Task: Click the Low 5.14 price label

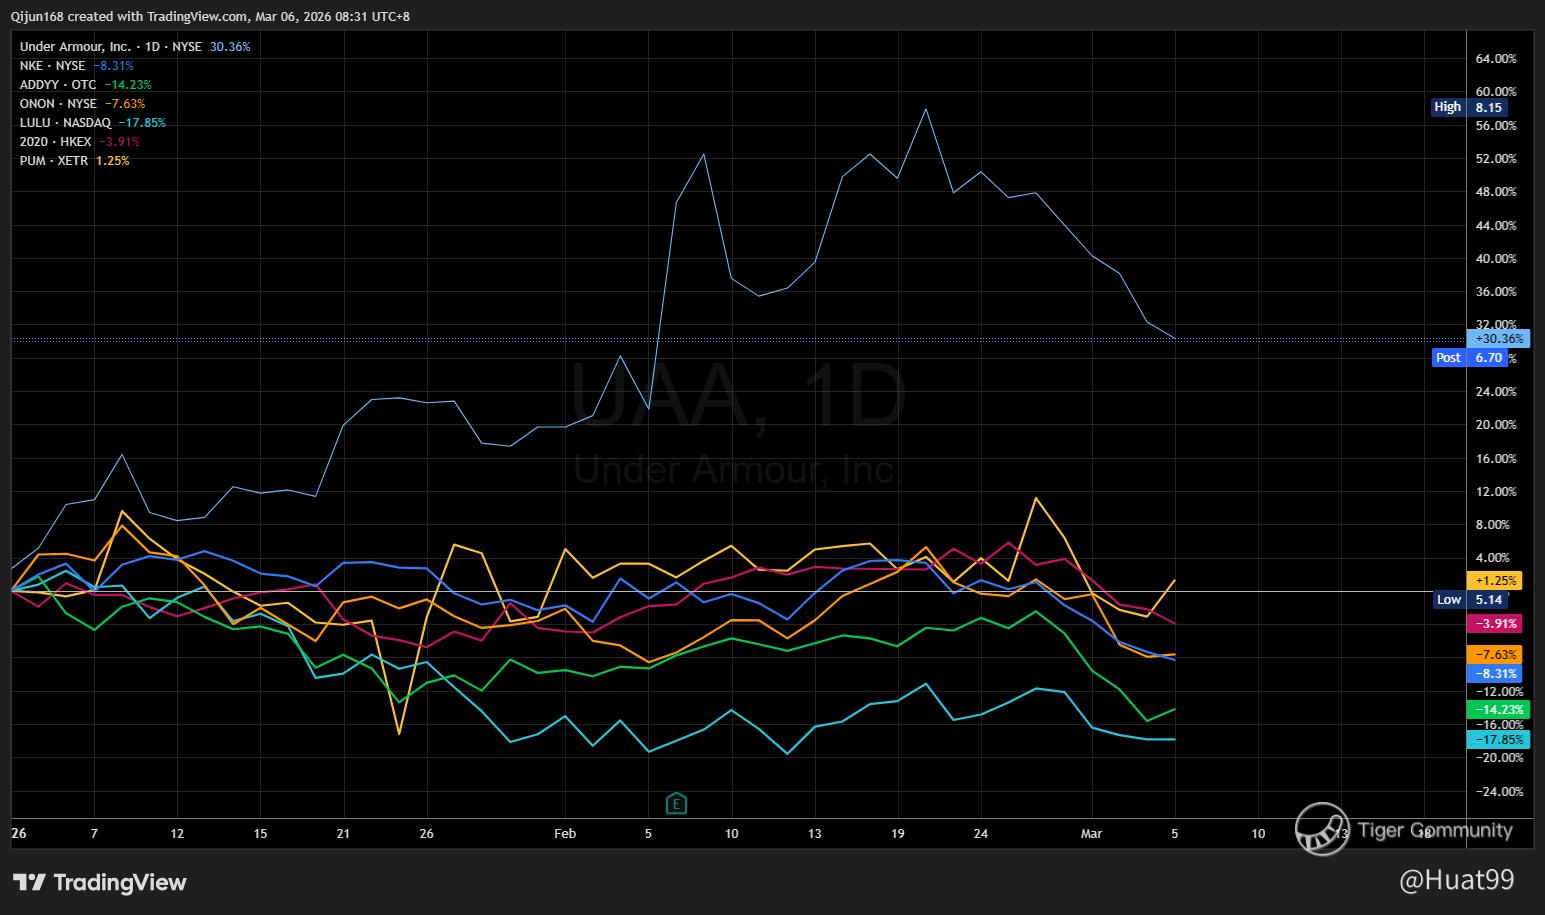Action: coord(1469,599)
